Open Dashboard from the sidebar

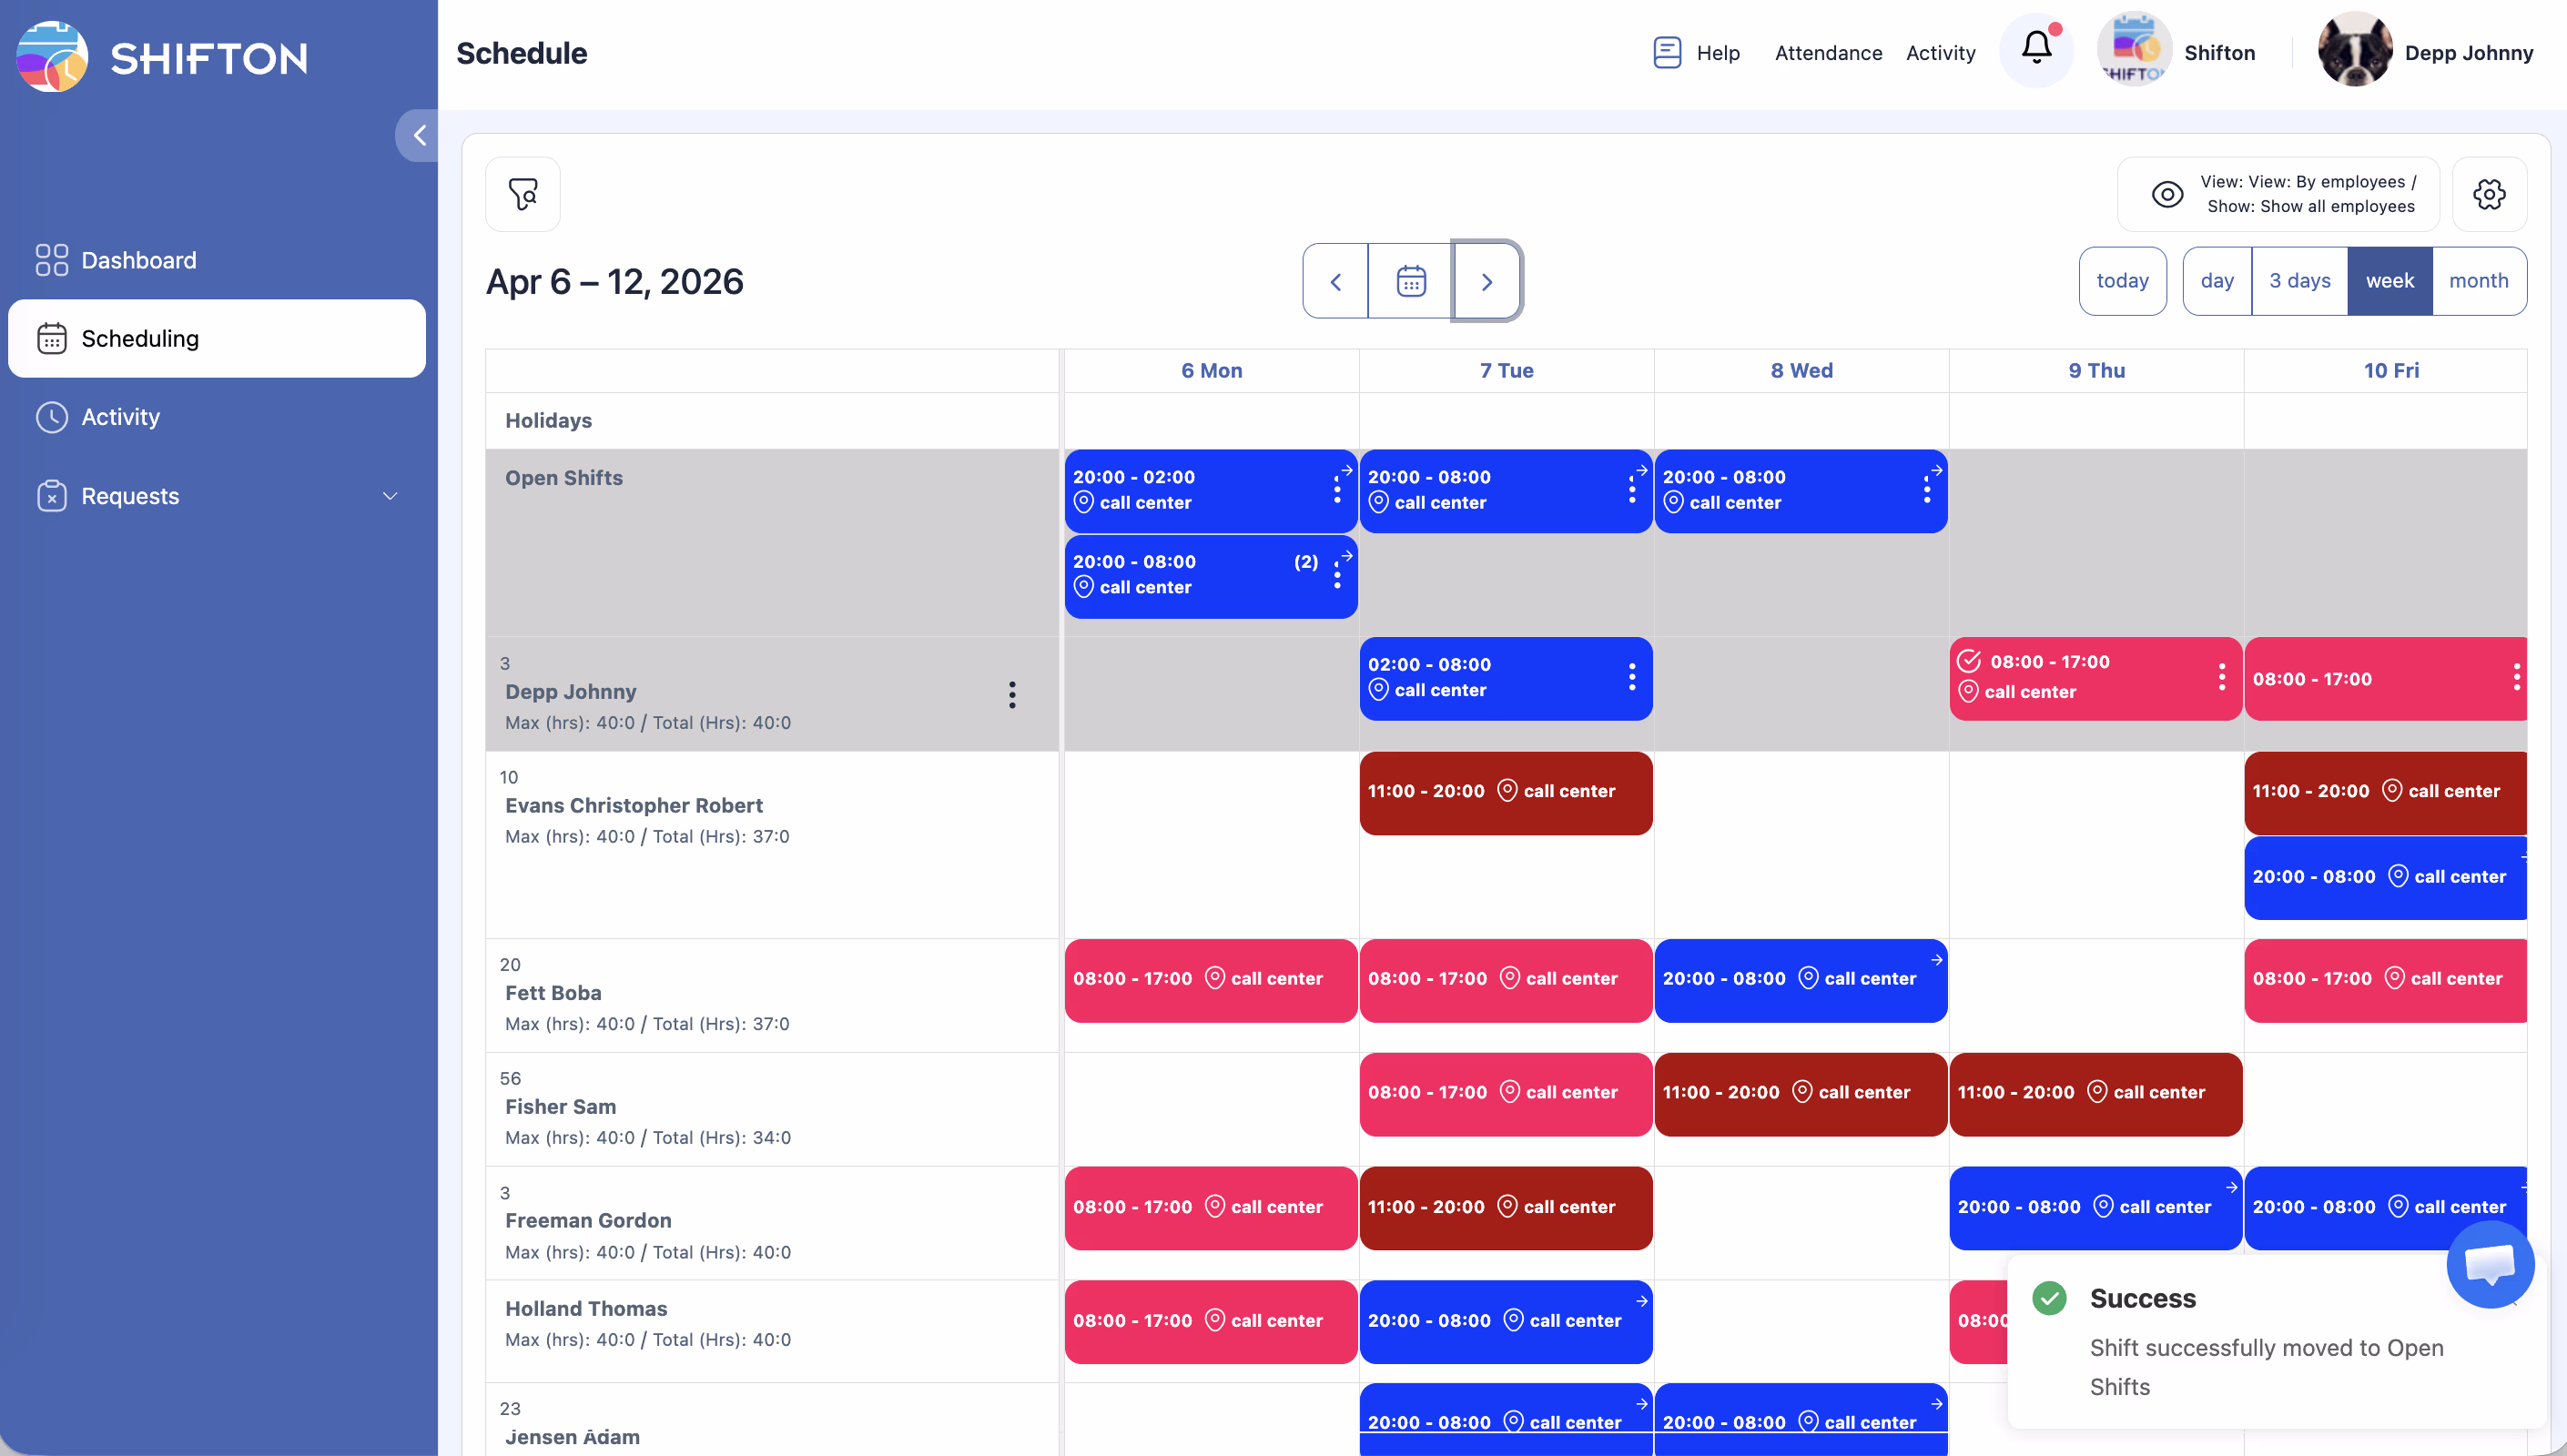pyautogui.click(x=138, y=260)
